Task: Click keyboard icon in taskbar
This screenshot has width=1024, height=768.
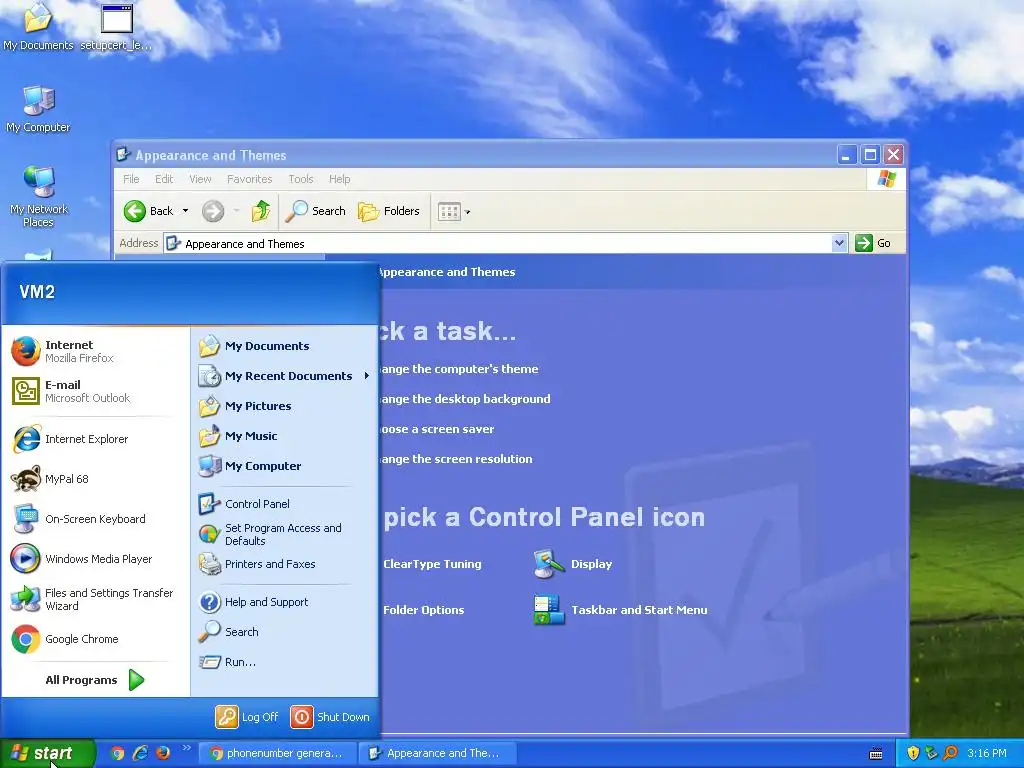Action: [x=876, y=754]
